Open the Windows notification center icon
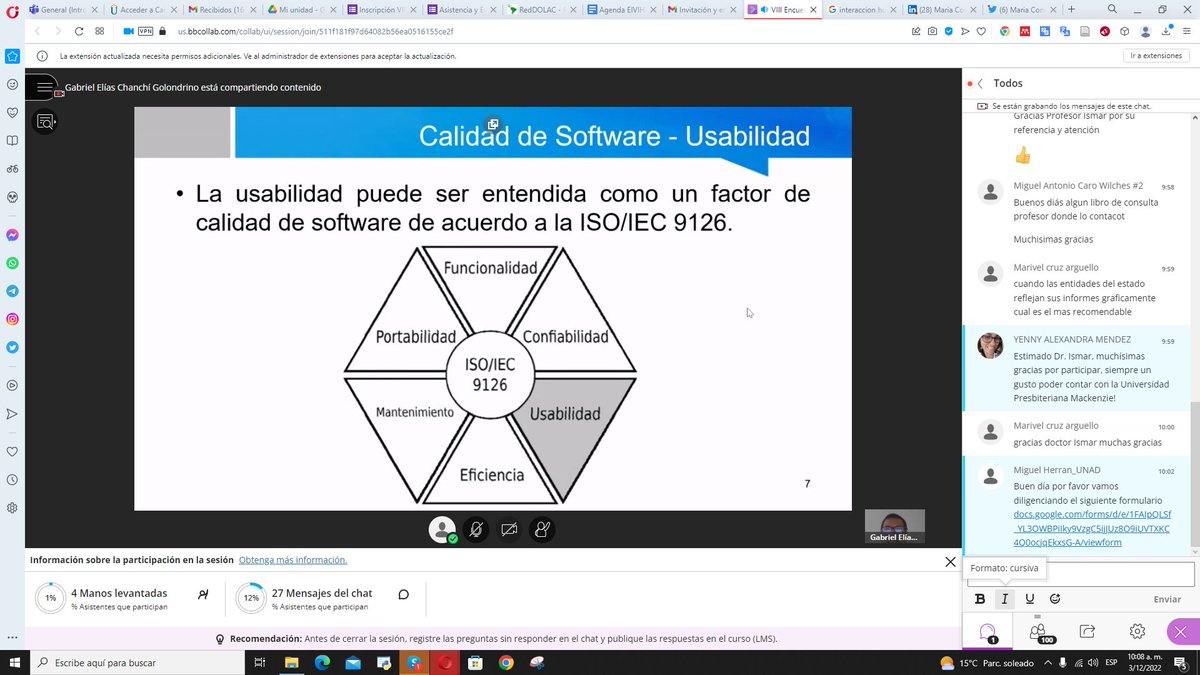Screen dimensions: 1200x675 pos(1179,662)
